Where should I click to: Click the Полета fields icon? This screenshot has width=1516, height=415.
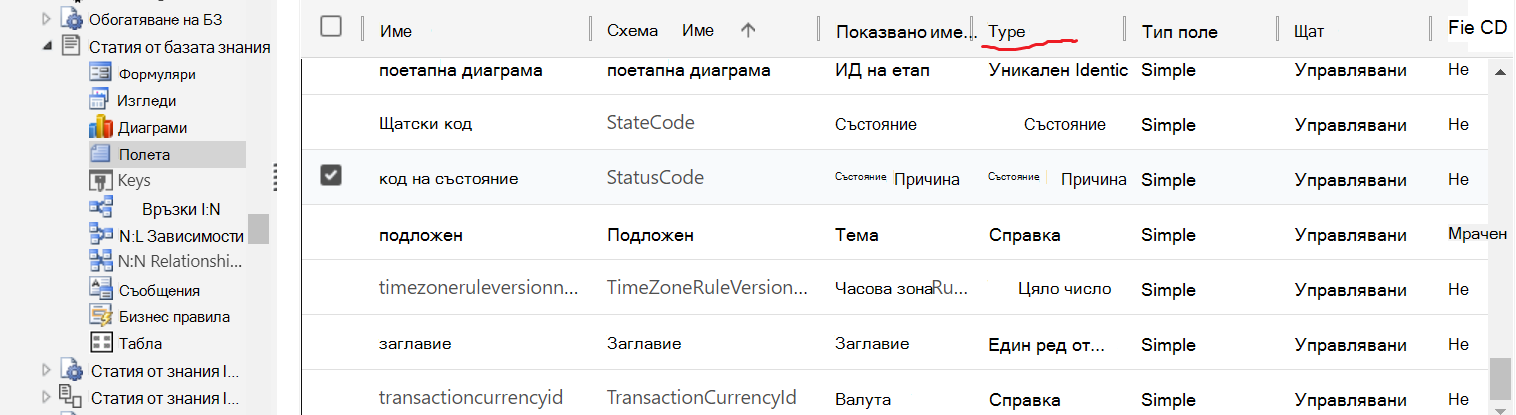pyautogui.click(x=99, y=154)
